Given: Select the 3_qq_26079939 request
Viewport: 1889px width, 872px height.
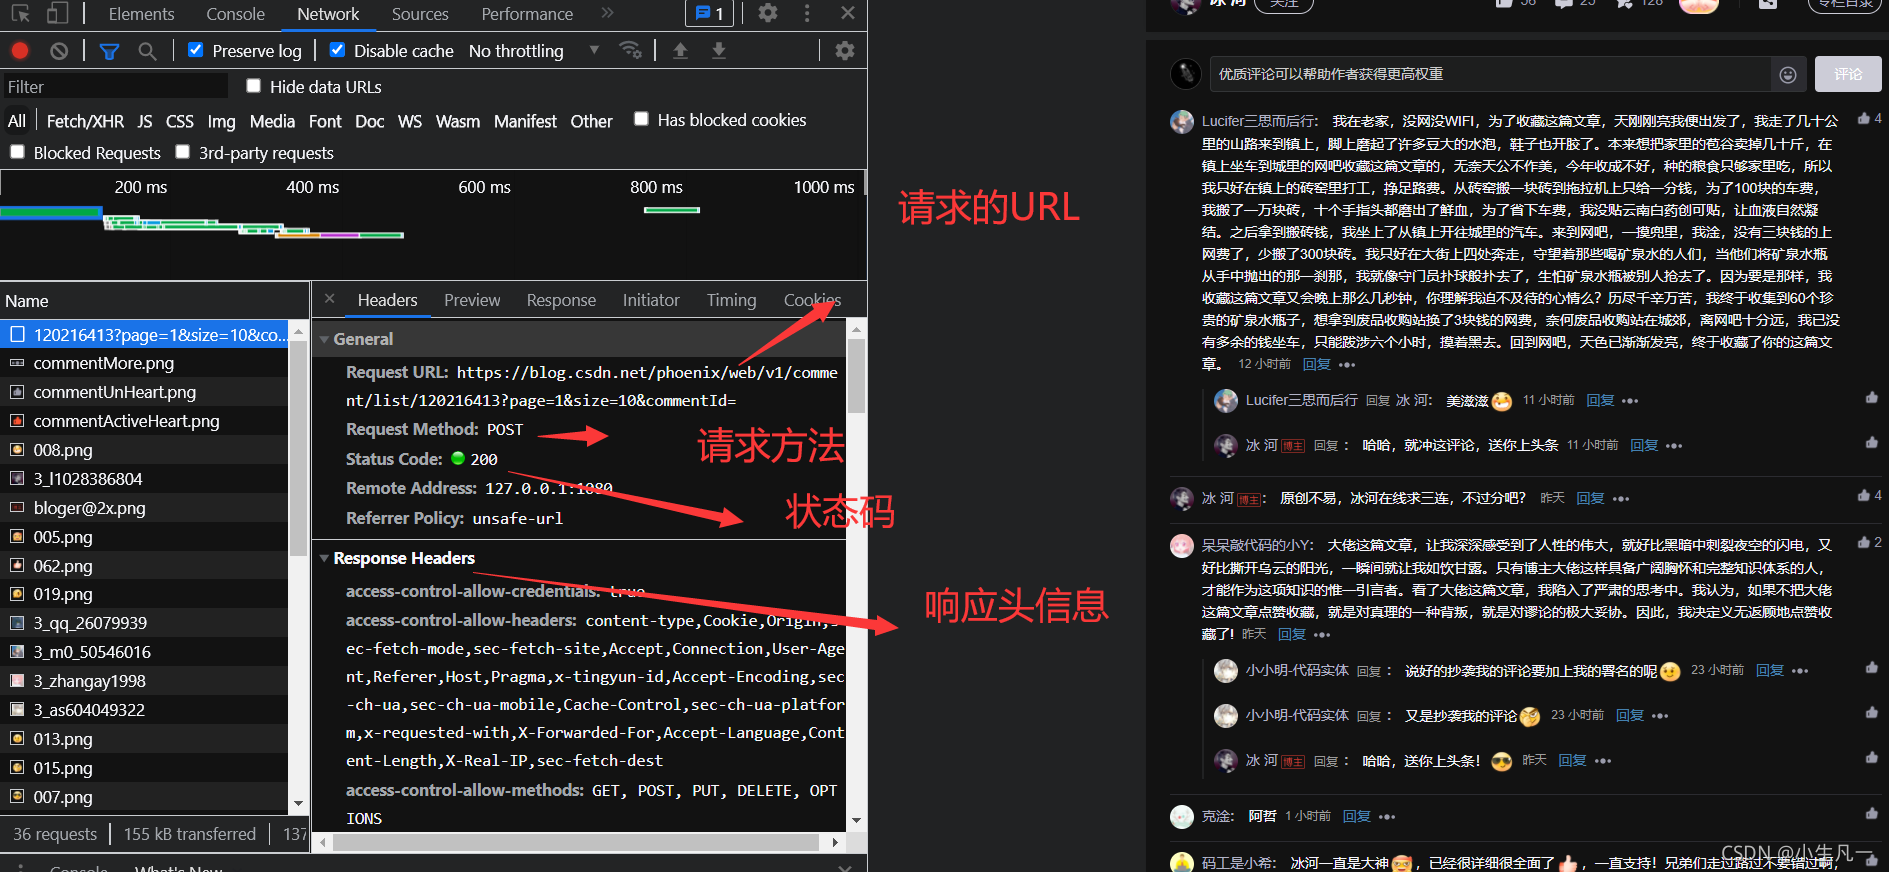Looking at the screenshot, I should (x=144, y=623).
